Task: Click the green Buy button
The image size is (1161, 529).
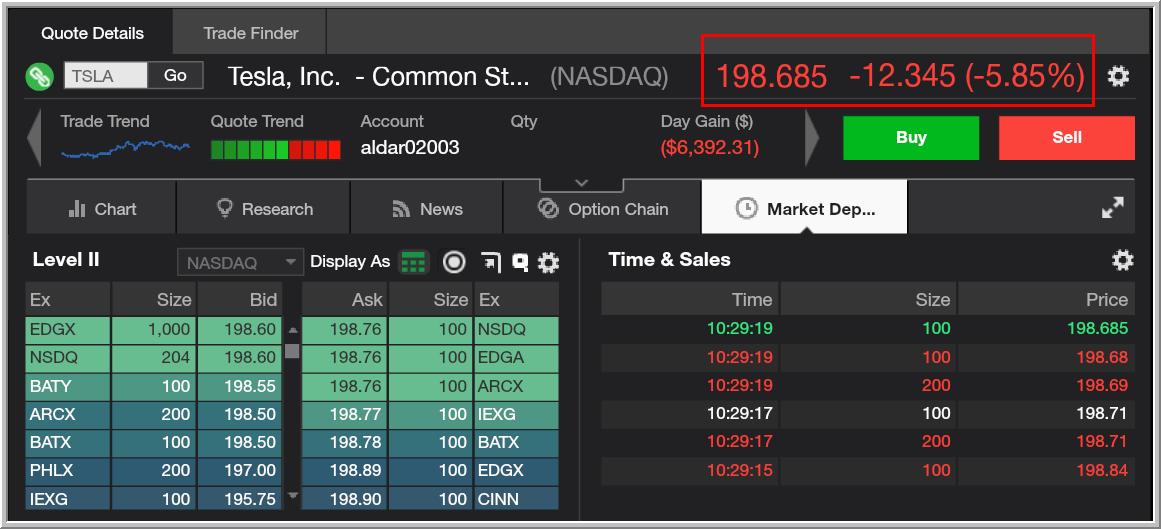Action: pyautogui.click(x=911, y=138)
